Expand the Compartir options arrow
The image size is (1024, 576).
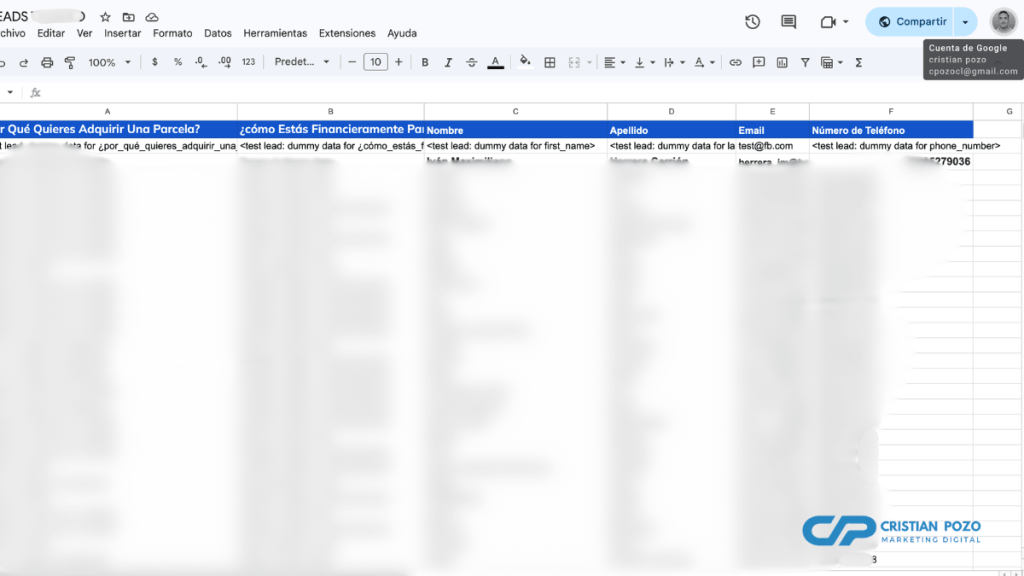pos(965,22)
